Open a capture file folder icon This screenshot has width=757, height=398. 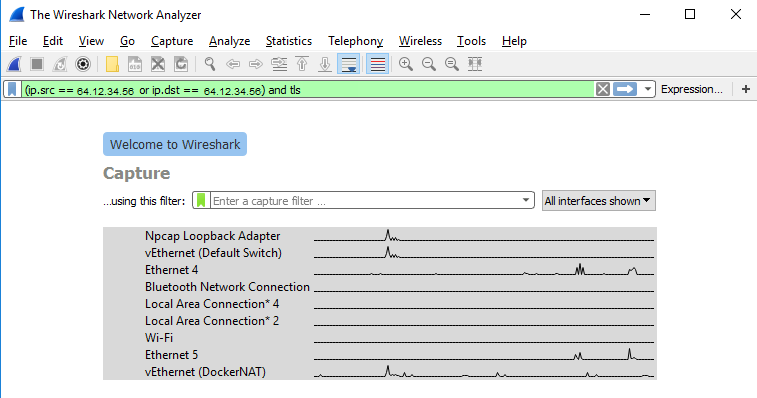[112, 64]
